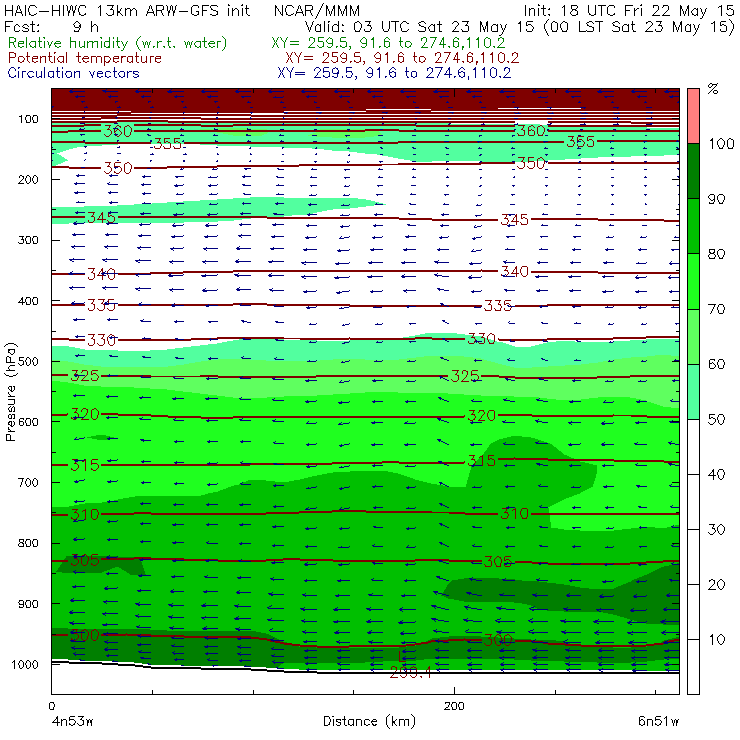Screen dimensions: 740x740
Task: Click the right '300' contour label
Action: click(498, 640)
